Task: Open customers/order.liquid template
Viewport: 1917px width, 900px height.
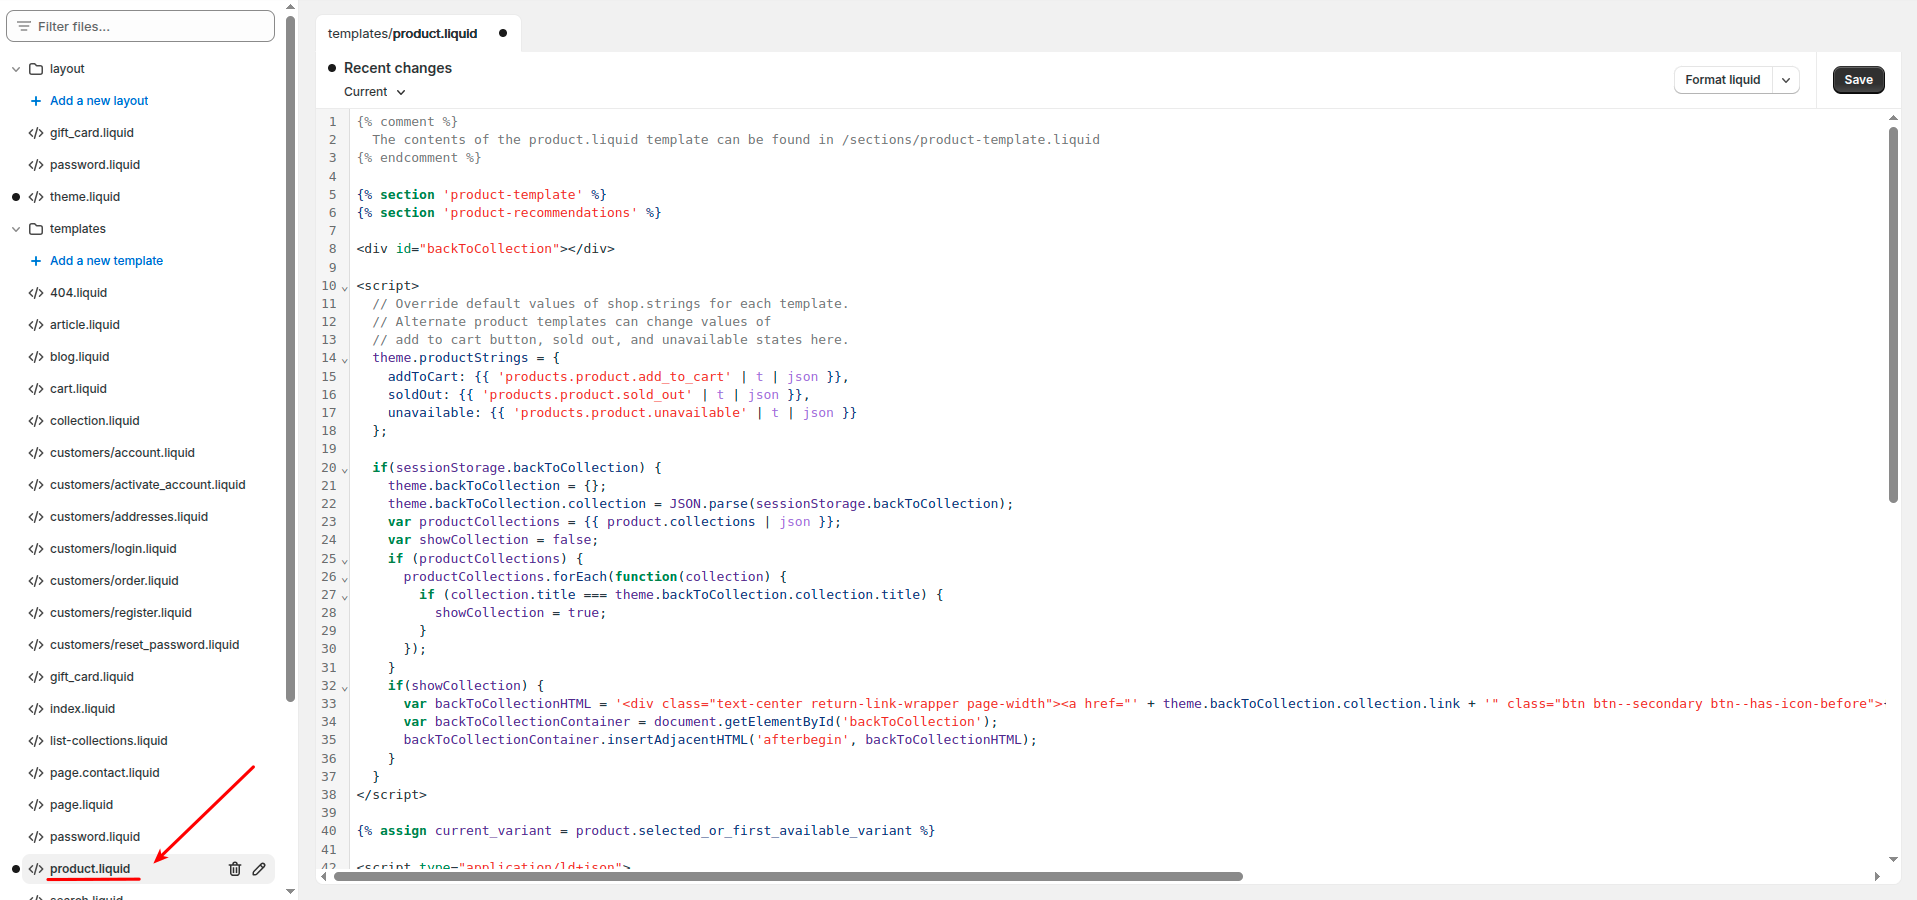Action: pos(114,581)
